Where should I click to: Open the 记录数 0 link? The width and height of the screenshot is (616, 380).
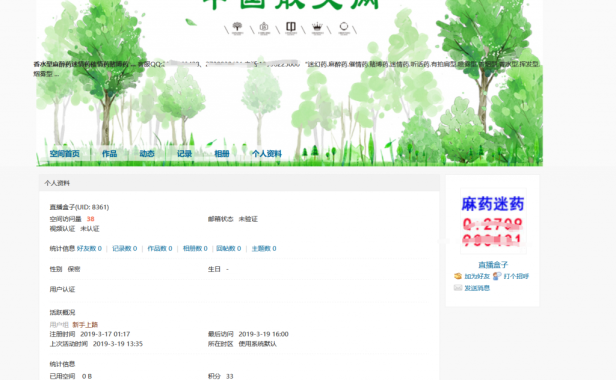point(125,248)
